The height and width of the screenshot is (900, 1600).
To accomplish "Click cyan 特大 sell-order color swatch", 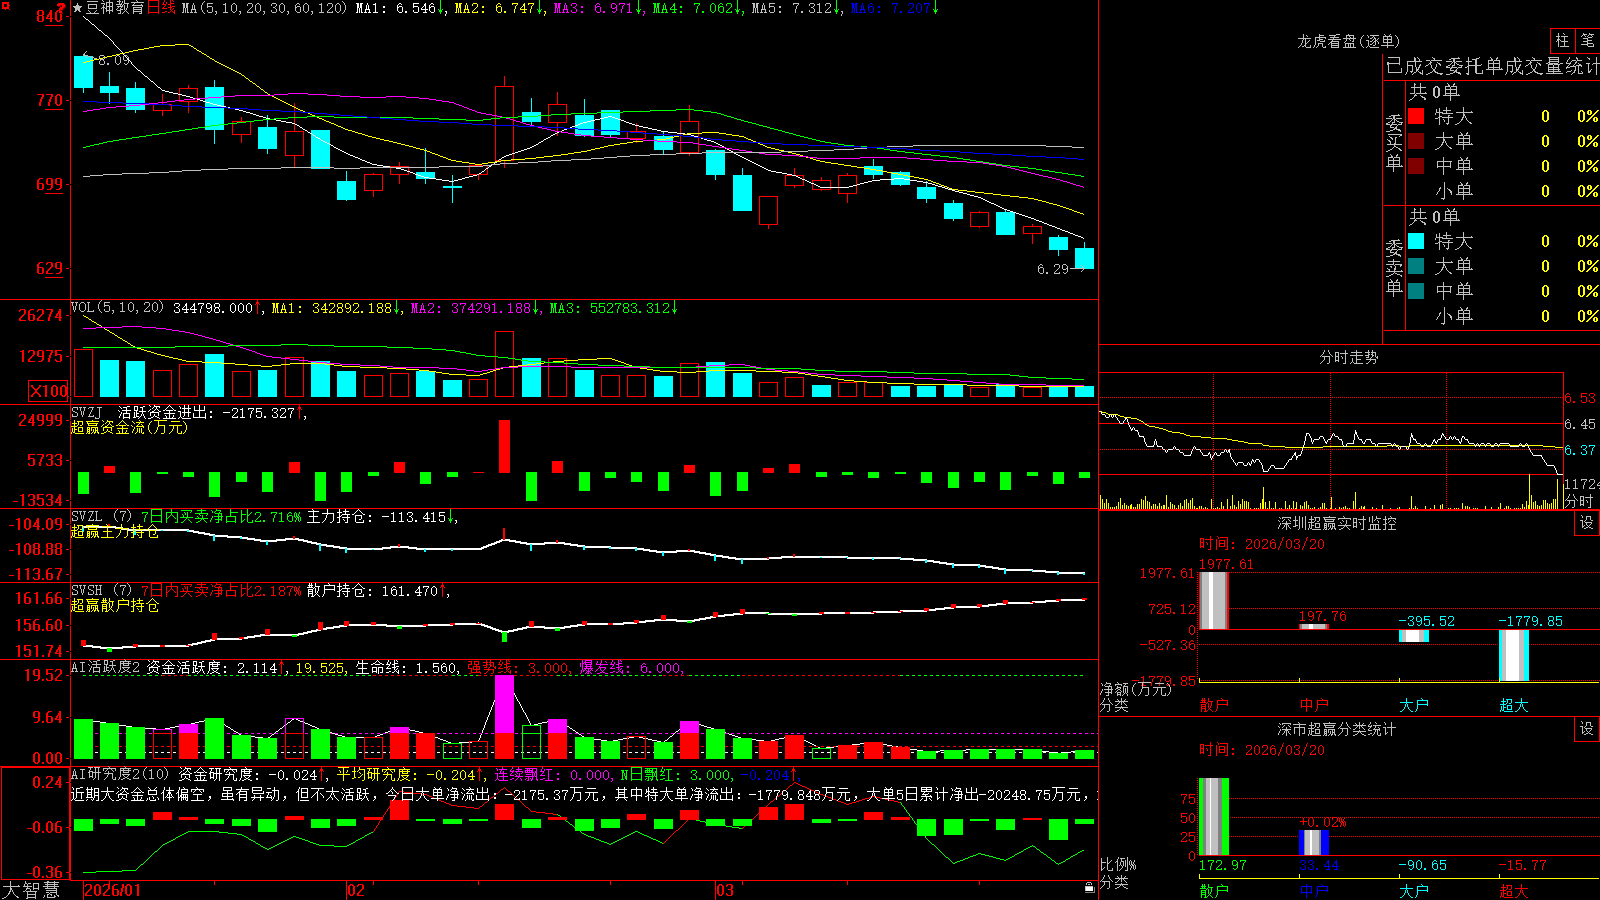I will [x=1416, y=241].
